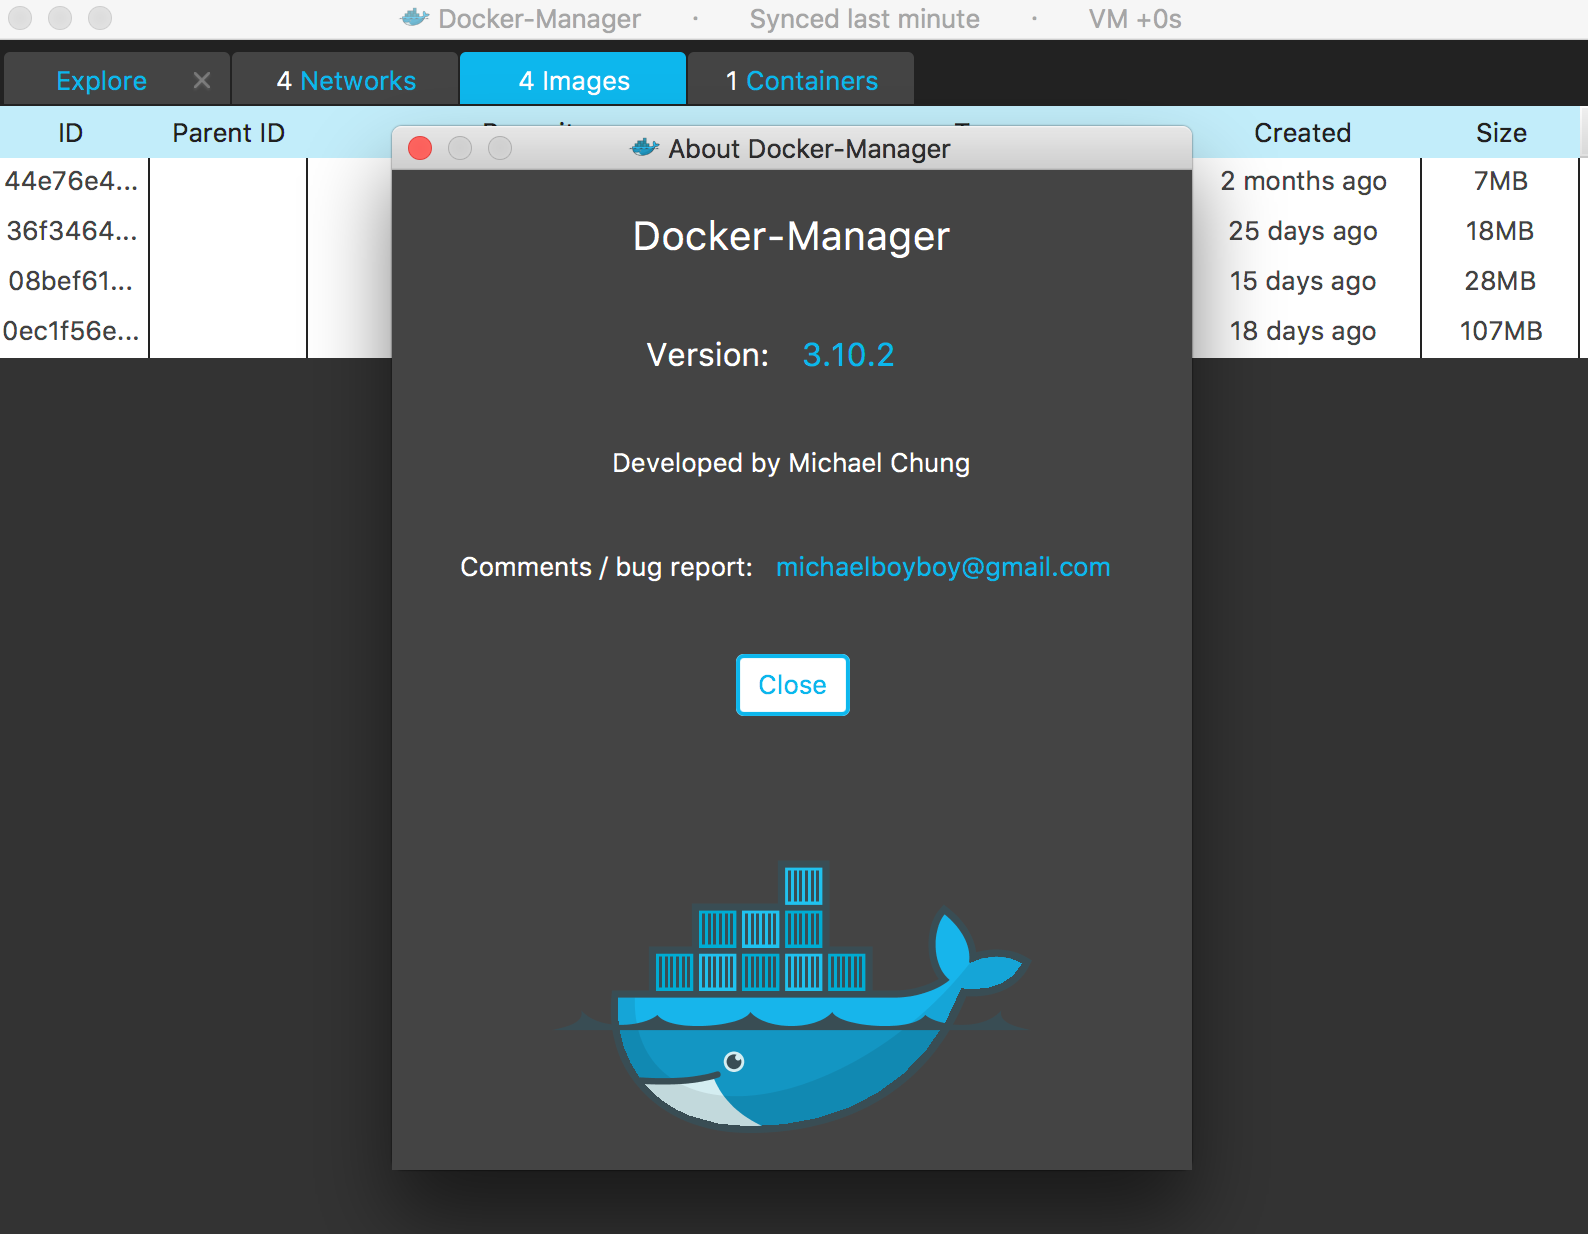Click the Close button in the About dialog
The height and width of the screenshot is (1234, 1588).
[793, 685]
